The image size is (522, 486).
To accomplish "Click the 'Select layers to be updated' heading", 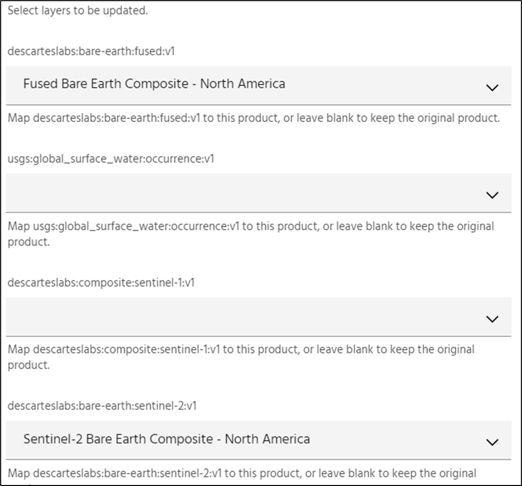I will point(77,10).
